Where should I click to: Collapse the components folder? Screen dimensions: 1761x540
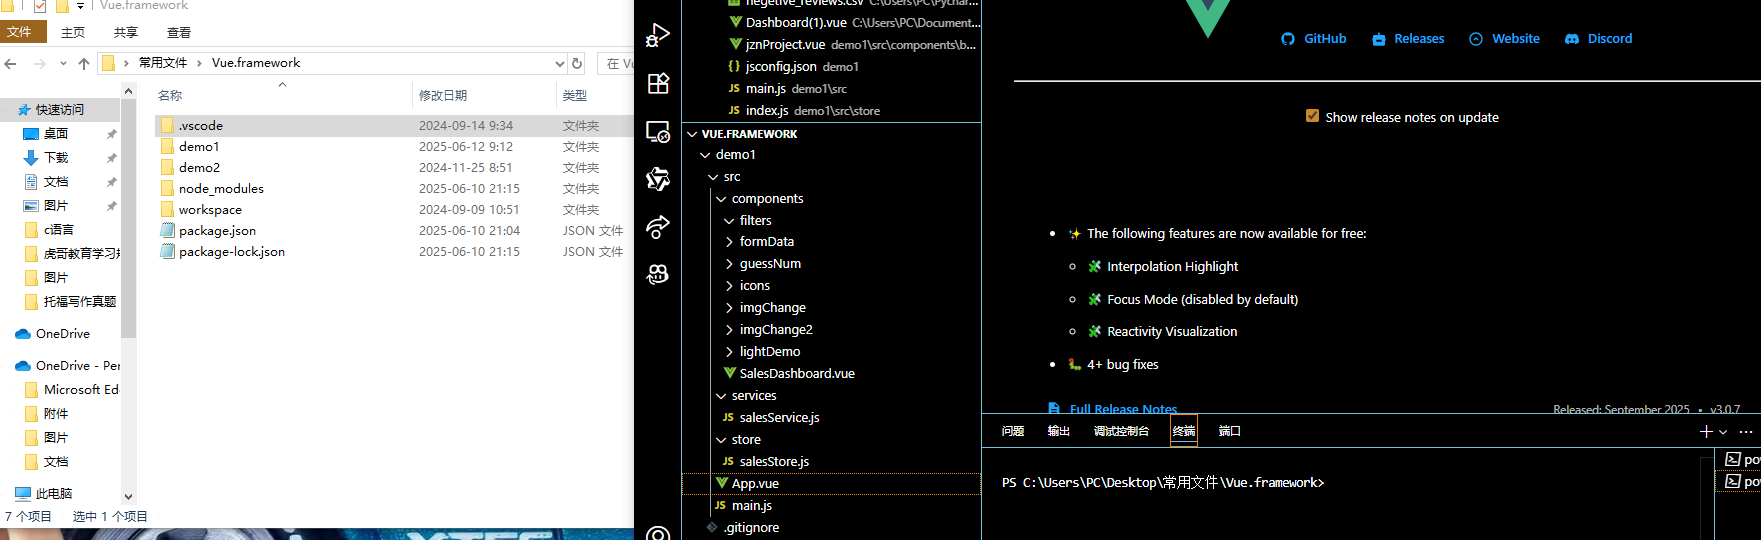tap(721, 199)
